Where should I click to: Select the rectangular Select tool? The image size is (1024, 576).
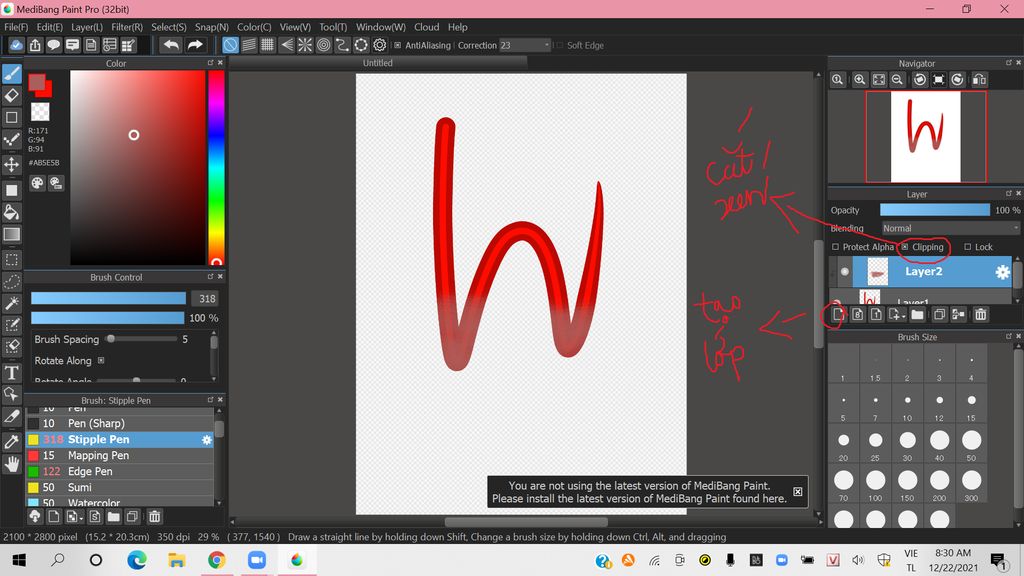[12, 260]
